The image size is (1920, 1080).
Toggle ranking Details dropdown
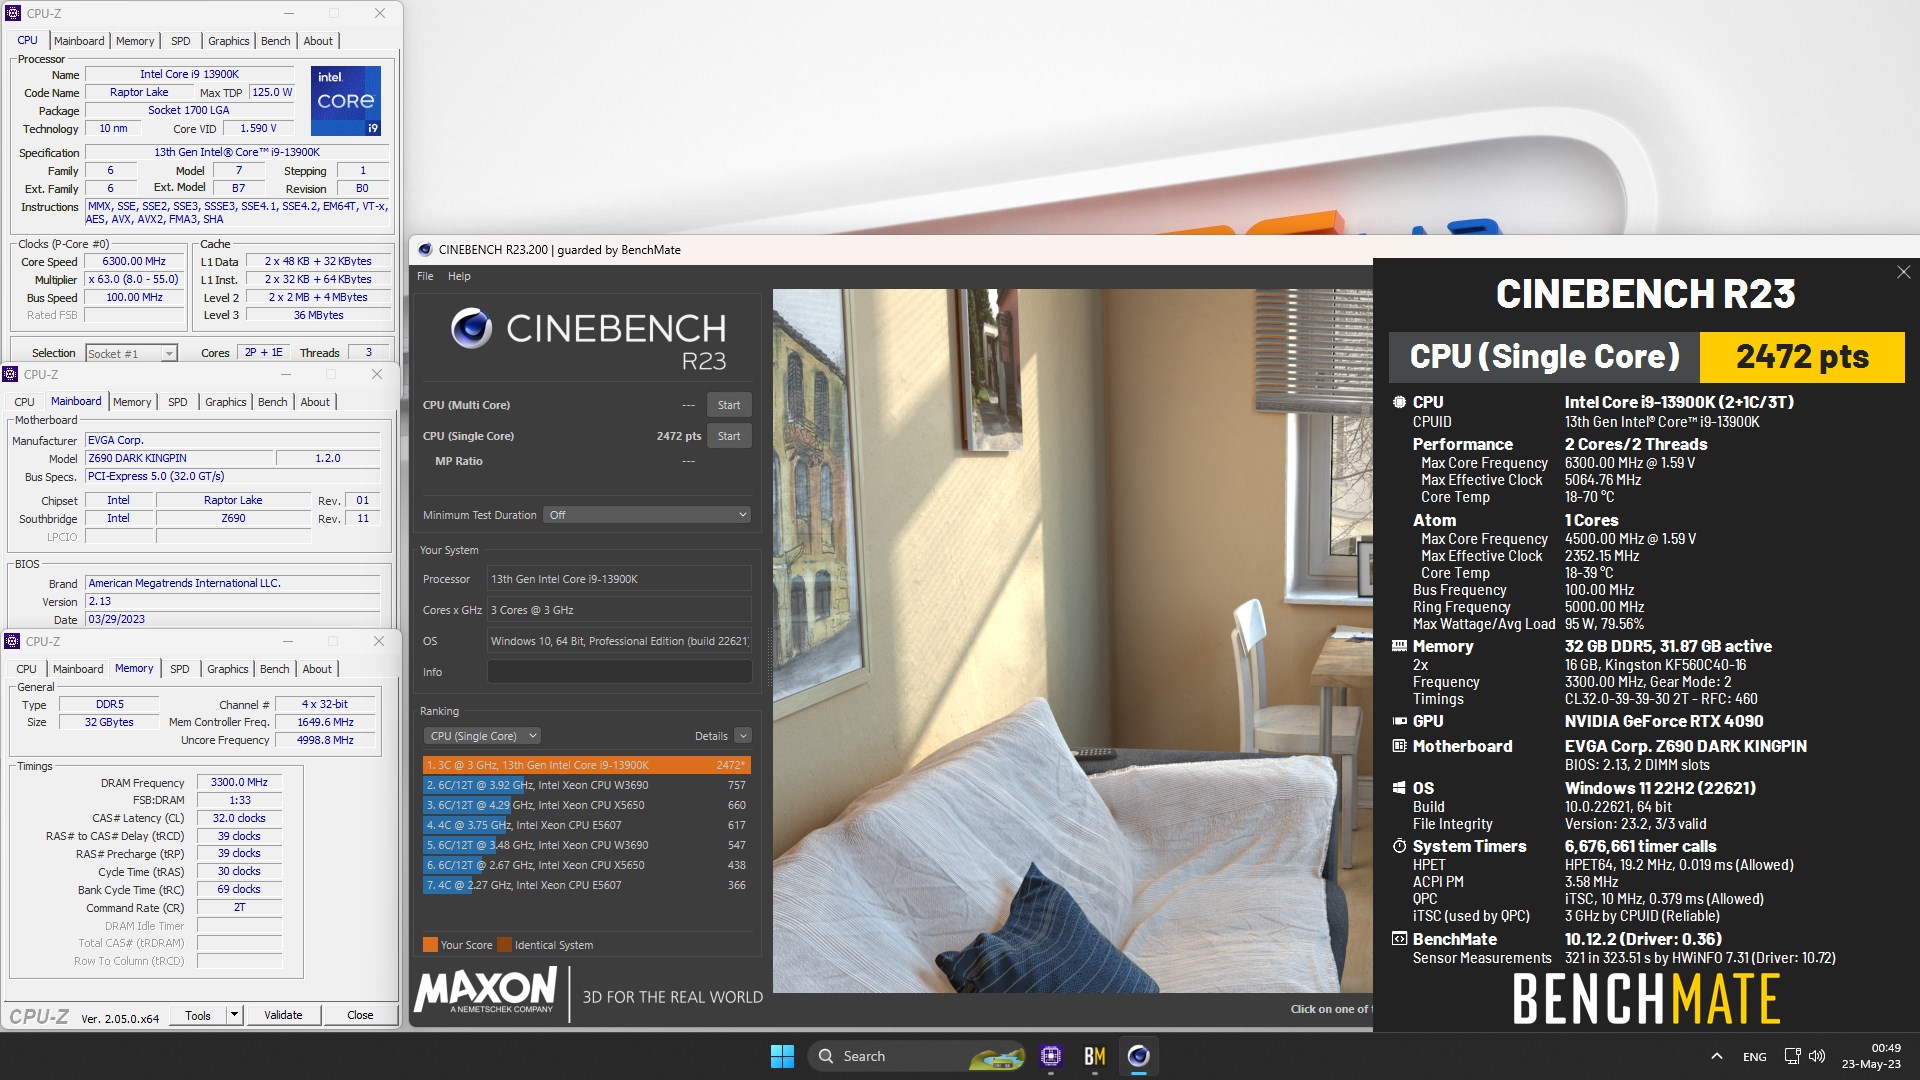(743, 736)
